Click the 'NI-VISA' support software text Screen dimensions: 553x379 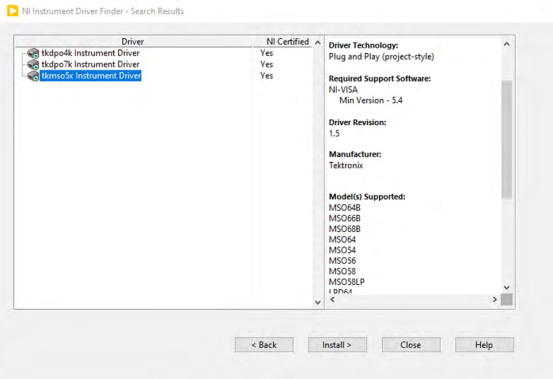(343, 90)
